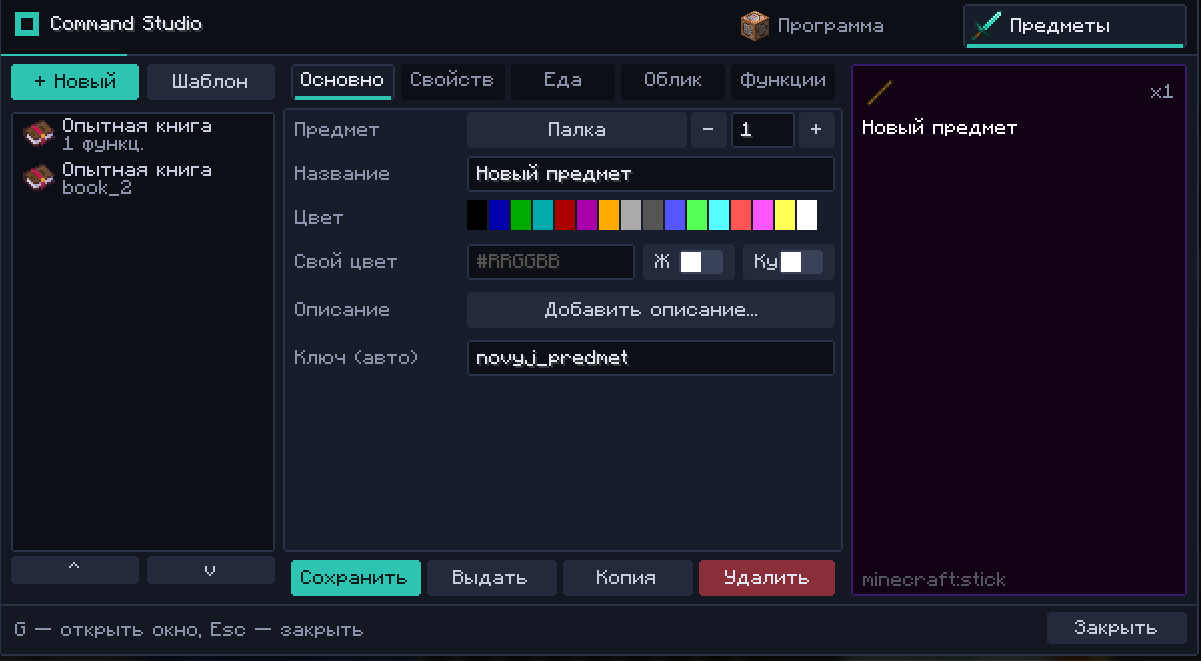This screenshot has width=1201, height=661.
Task: Move item up with ^ button
Action: pos(75,570)
